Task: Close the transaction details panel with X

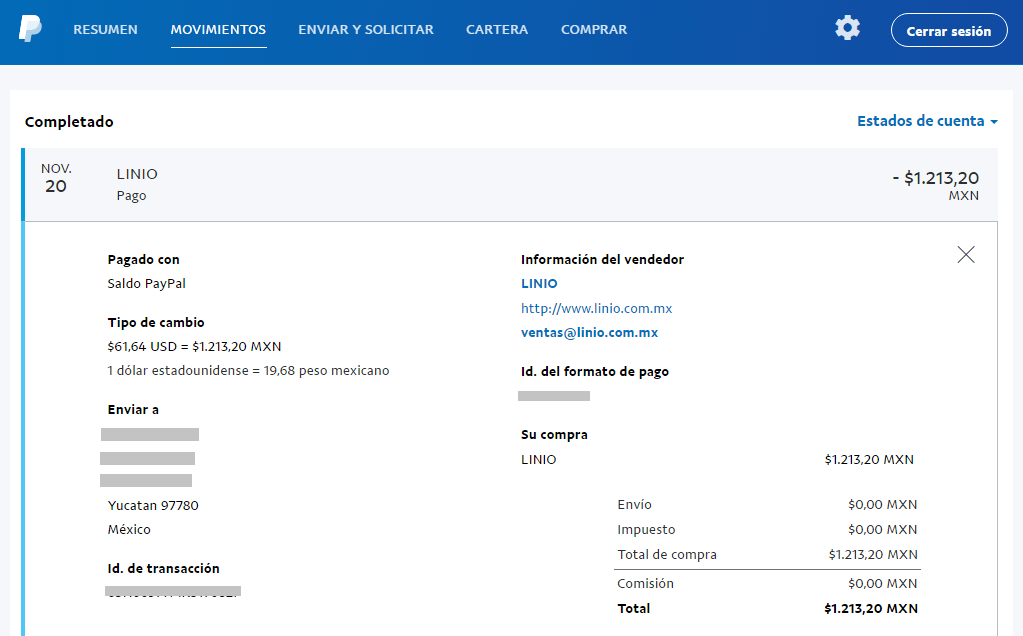Action: (966, 254)
